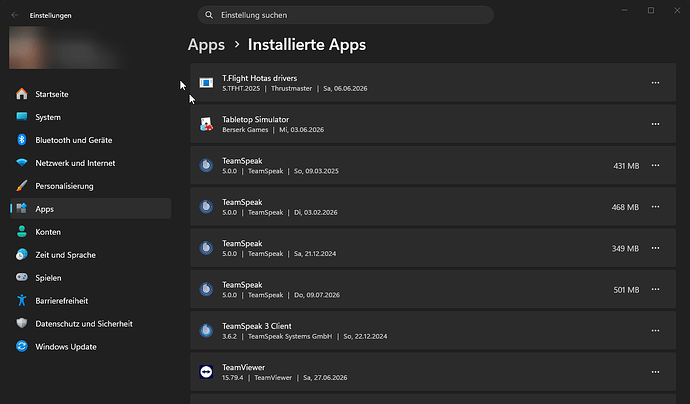The width and height of the screenshot is (690, 404).
Task: Click the TeamSpeak 3 Client app icon
Action: point(206,330)
